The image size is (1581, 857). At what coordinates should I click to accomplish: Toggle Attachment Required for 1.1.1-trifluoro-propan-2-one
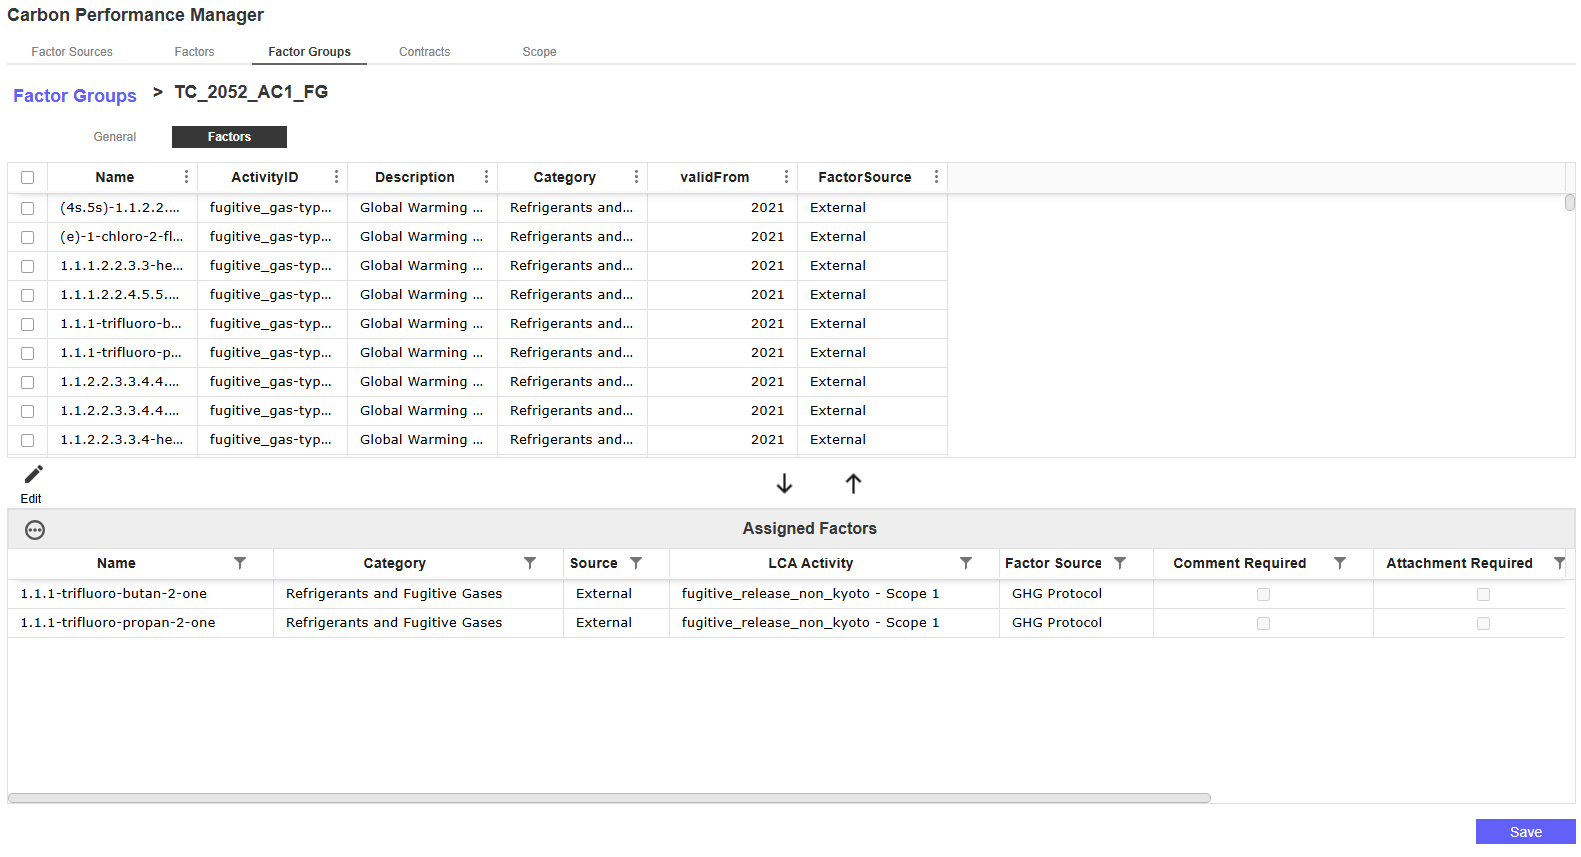click(1483, 623)
